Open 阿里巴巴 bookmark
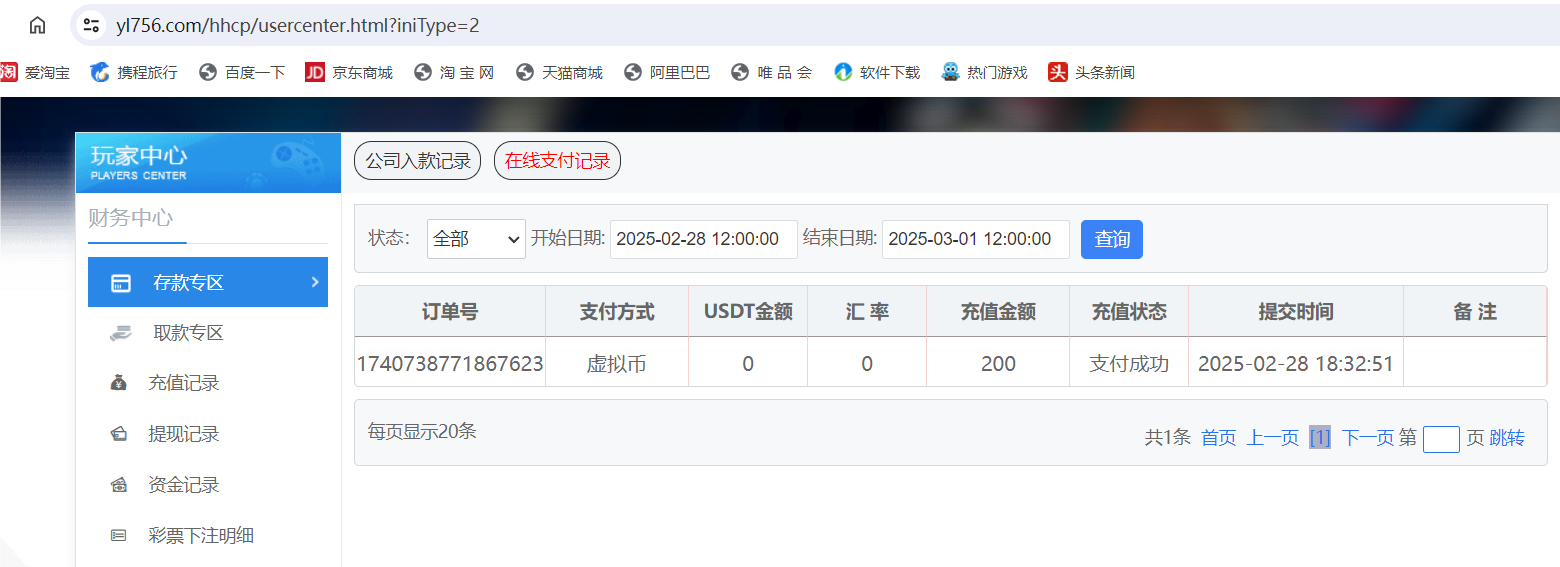The image size is (1560, 567). click(667, 72)
